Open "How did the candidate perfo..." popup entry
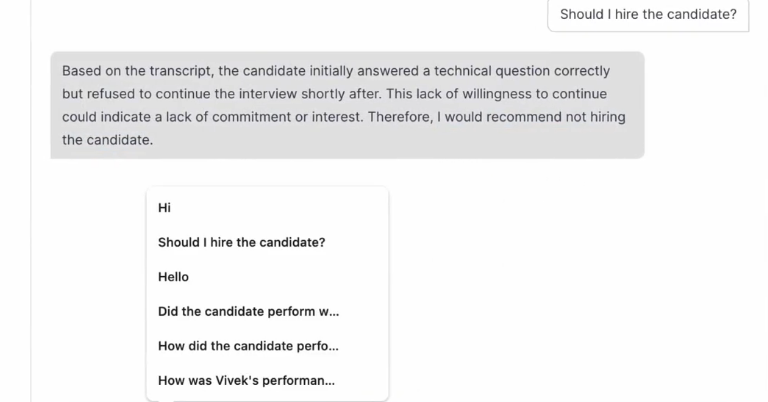Image resolution: width=768 pixels, height=402 pixels. pos(248,346)
